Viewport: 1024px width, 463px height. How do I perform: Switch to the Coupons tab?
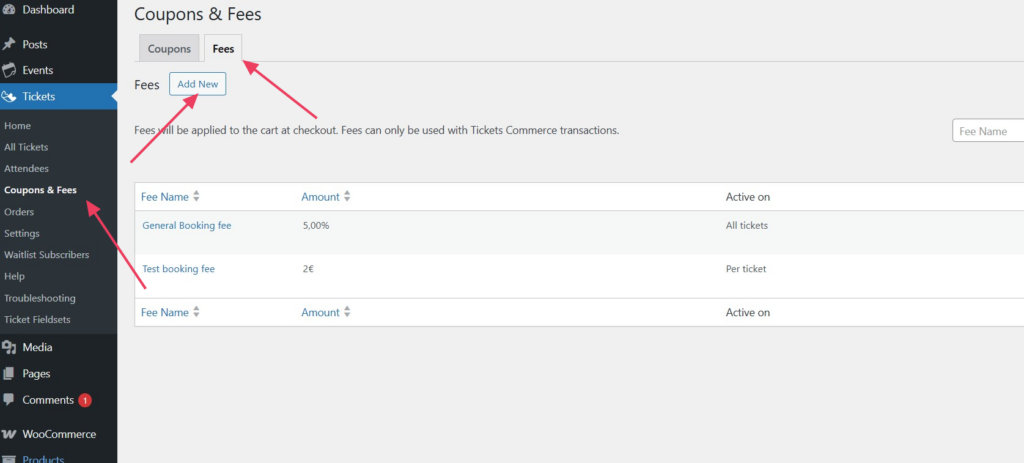pos(169,49)
